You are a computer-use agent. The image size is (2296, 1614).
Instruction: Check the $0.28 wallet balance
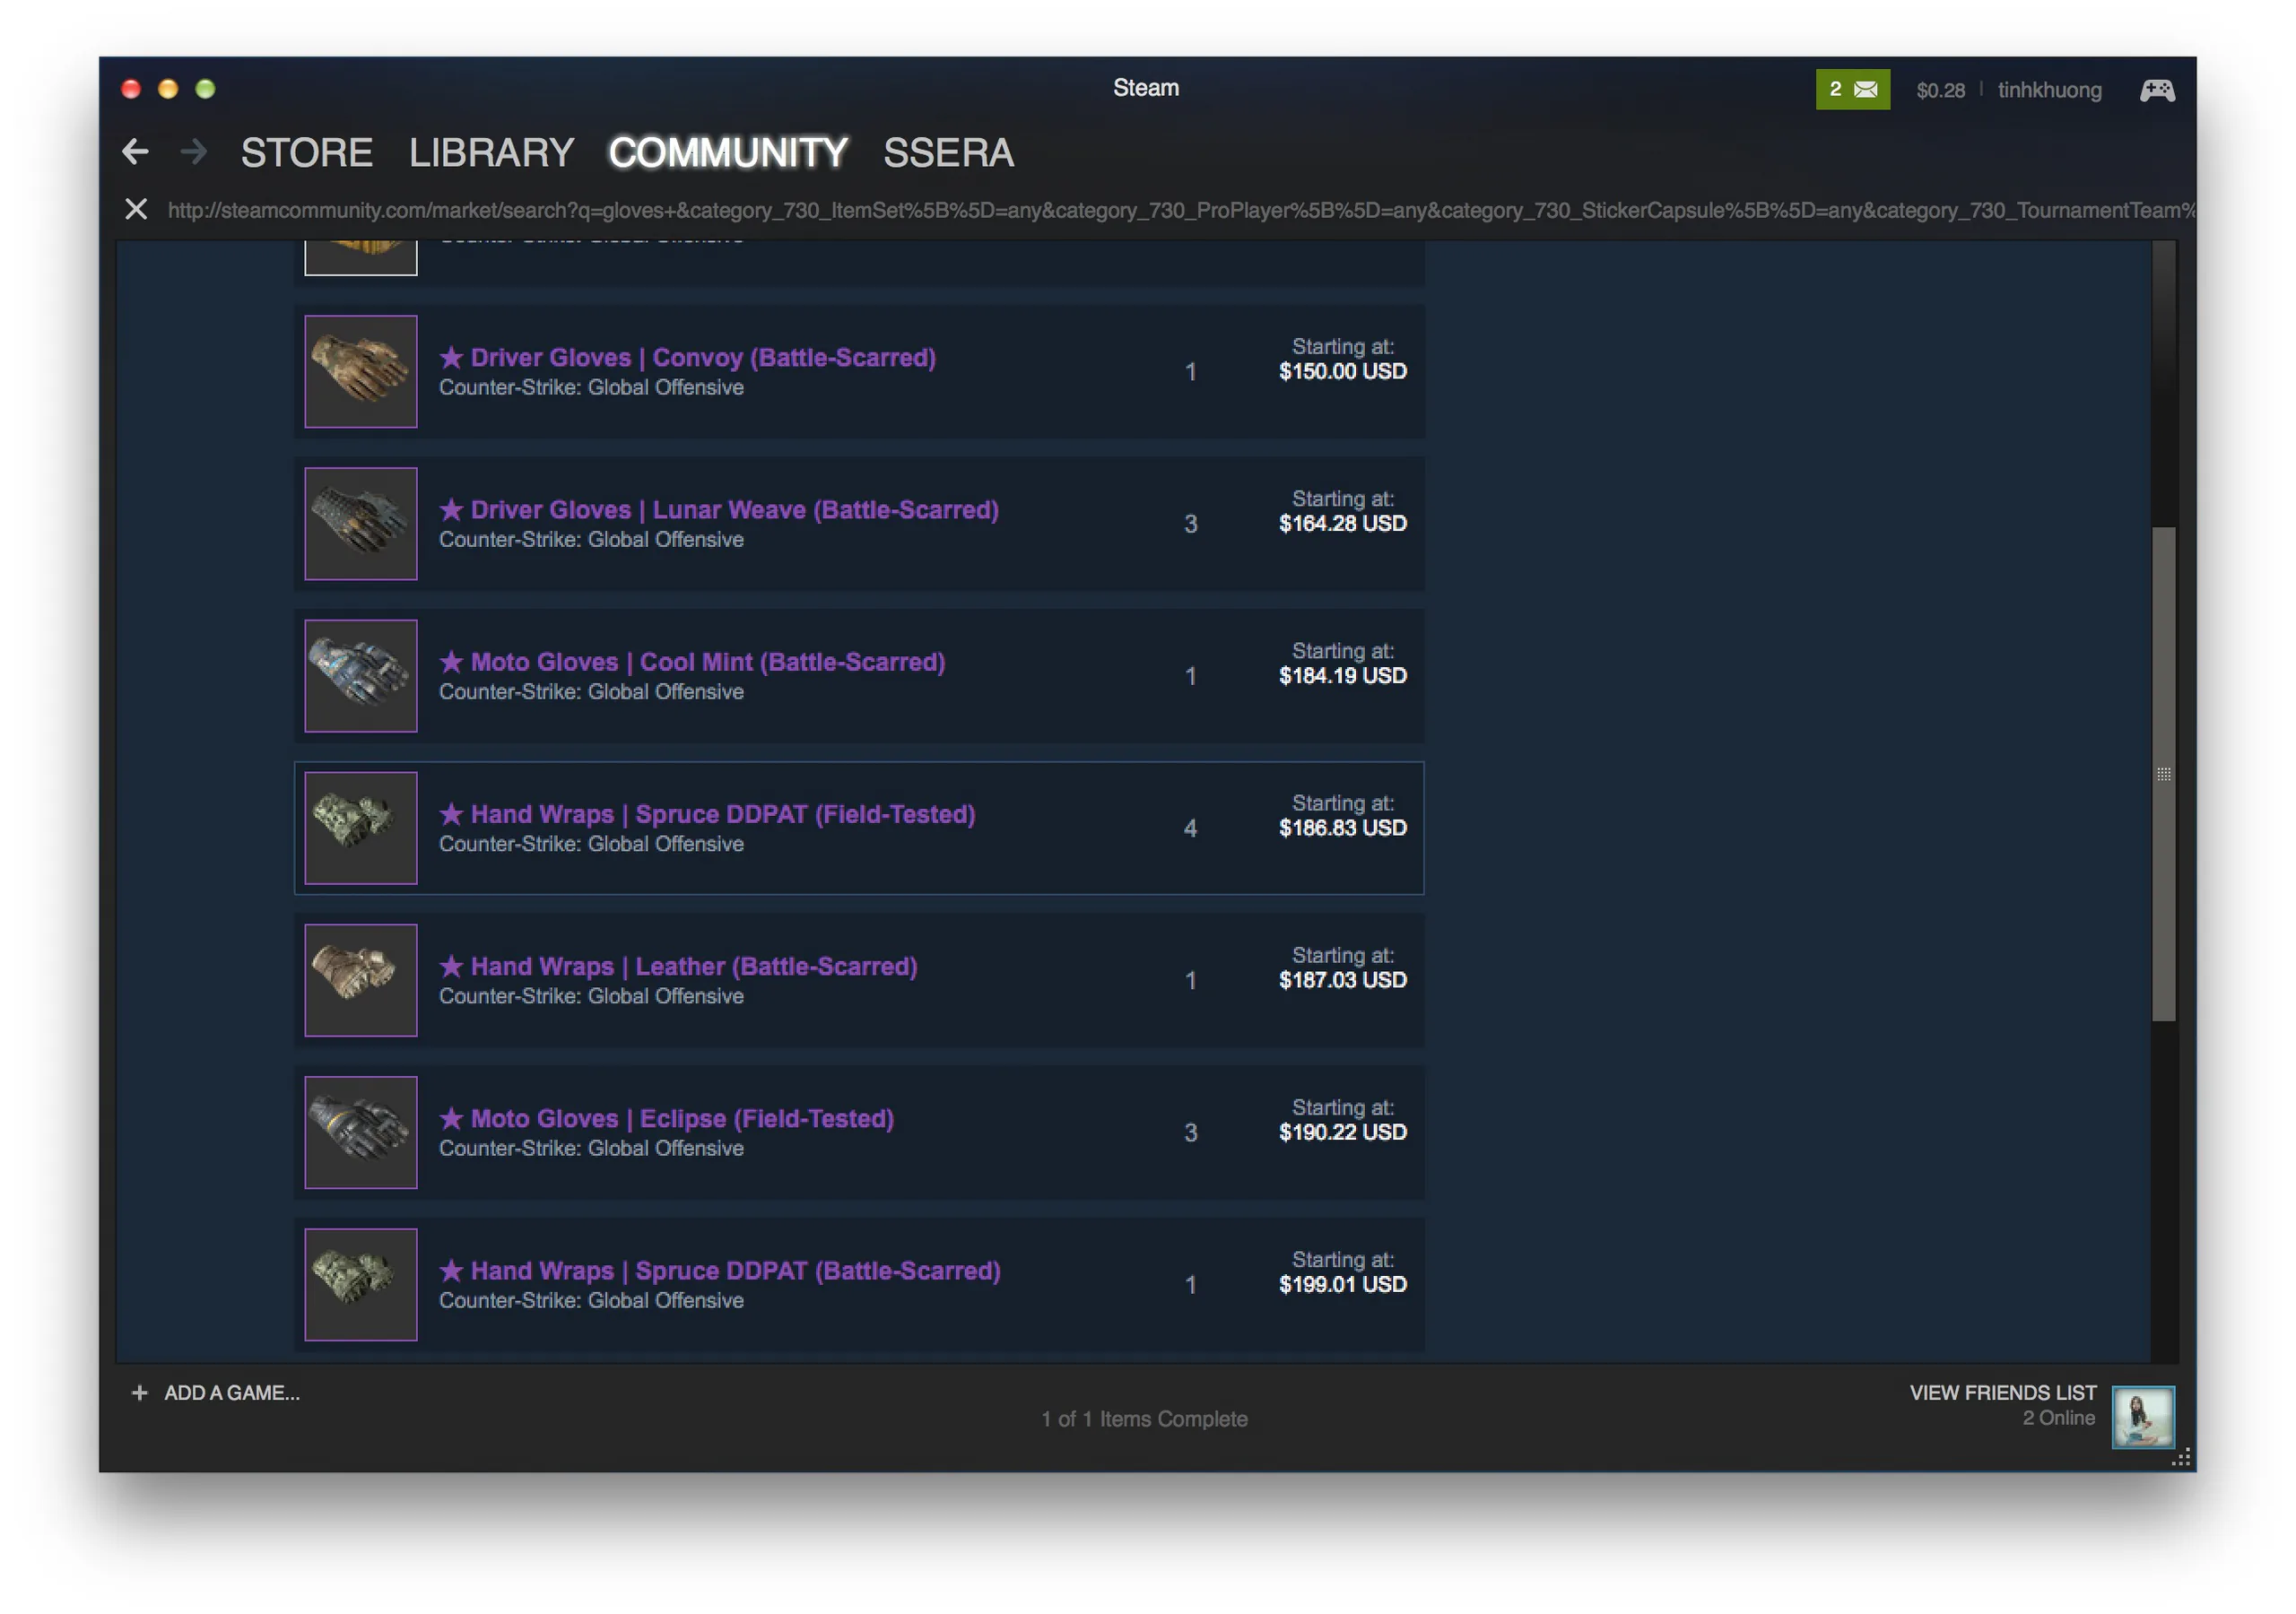(1940, 90)
